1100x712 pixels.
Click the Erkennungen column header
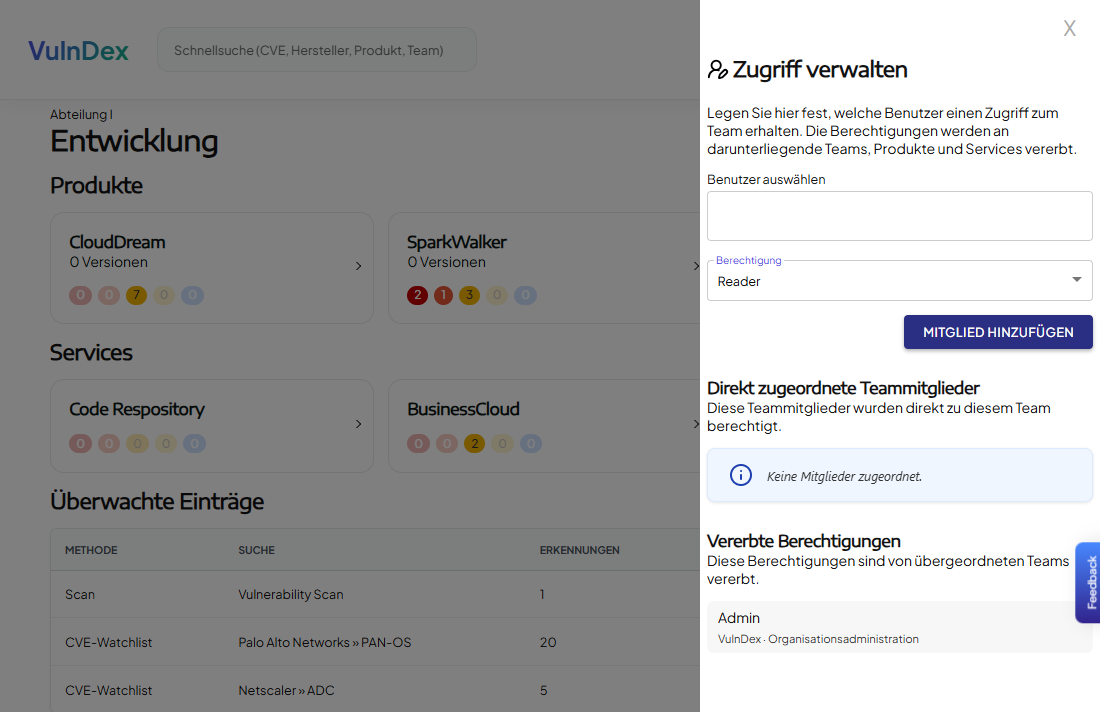[579, 550]
